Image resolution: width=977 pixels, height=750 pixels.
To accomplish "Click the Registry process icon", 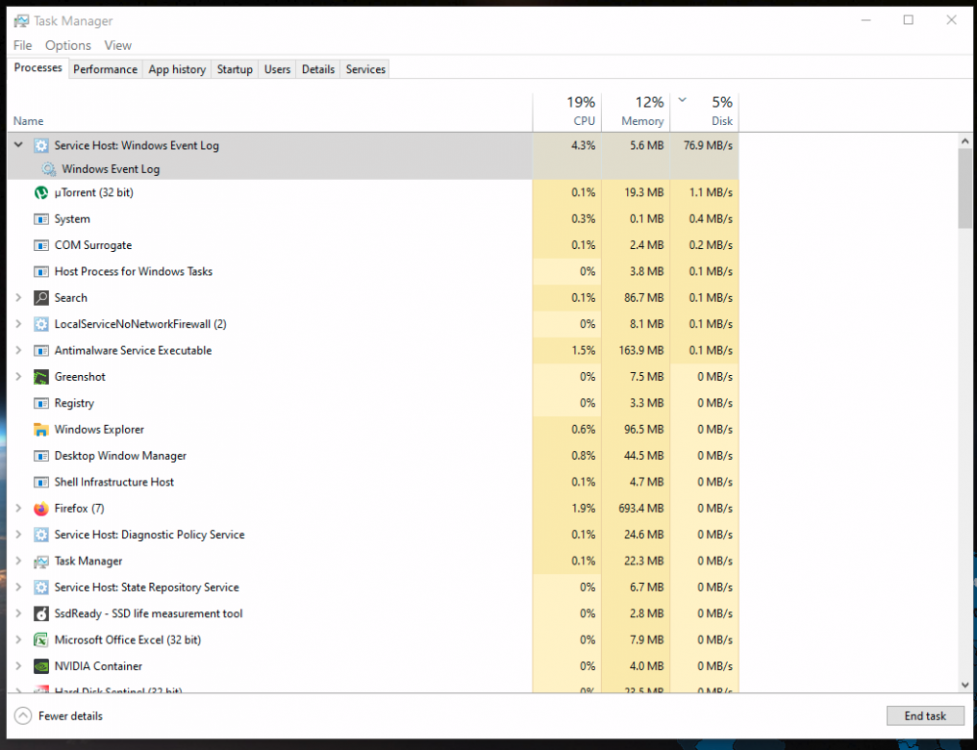I will pyautogui.click(x=41, y=403).
